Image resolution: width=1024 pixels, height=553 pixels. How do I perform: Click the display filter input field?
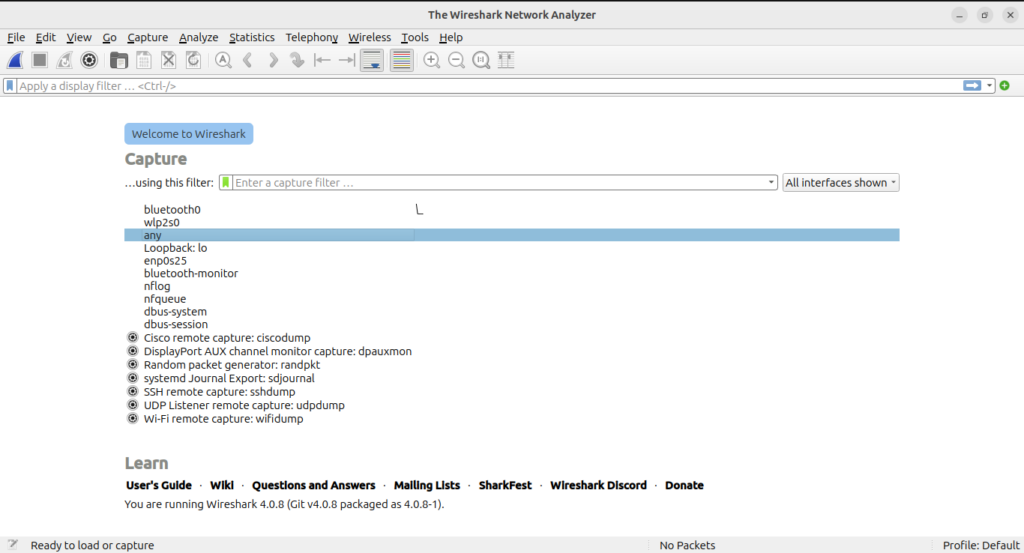tap(490, 86)
